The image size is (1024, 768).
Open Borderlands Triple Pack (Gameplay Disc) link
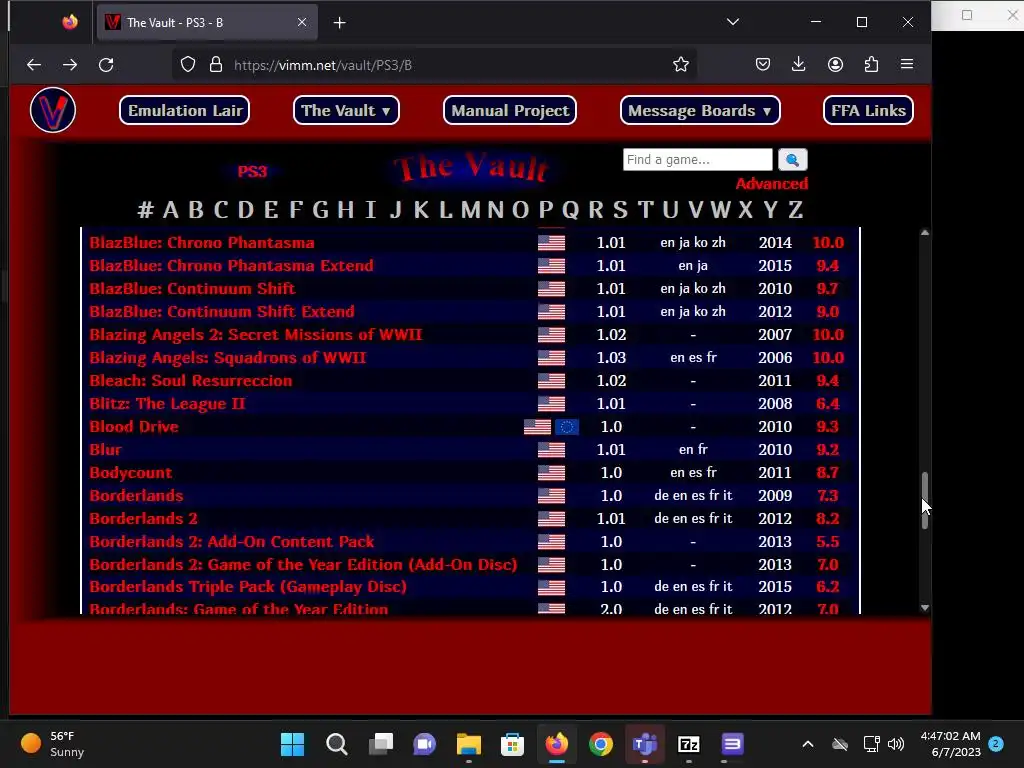click(248, 586)
